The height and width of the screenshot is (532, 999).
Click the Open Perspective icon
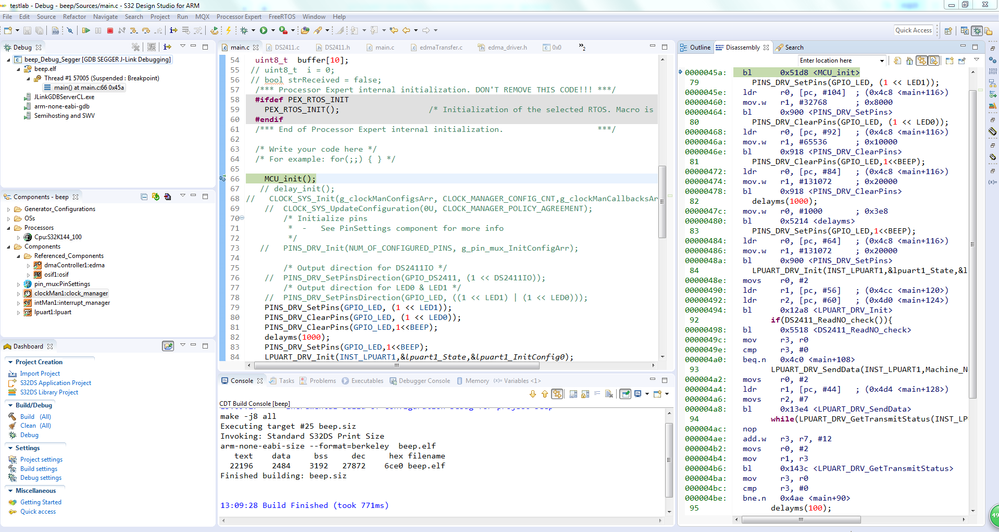tap(948, 31)
